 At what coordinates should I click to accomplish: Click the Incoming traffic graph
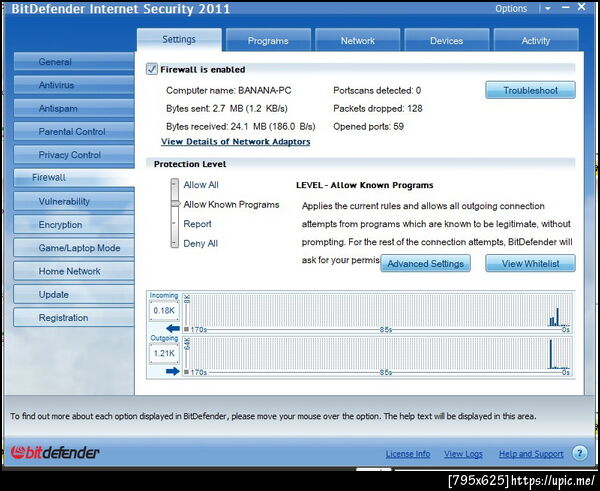[377, 312]
